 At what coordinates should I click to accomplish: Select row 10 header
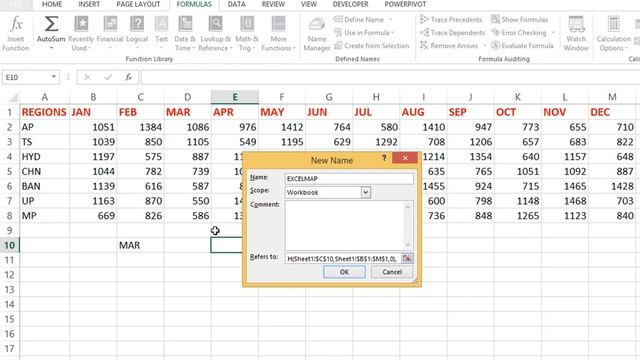[x=10, y=245]
